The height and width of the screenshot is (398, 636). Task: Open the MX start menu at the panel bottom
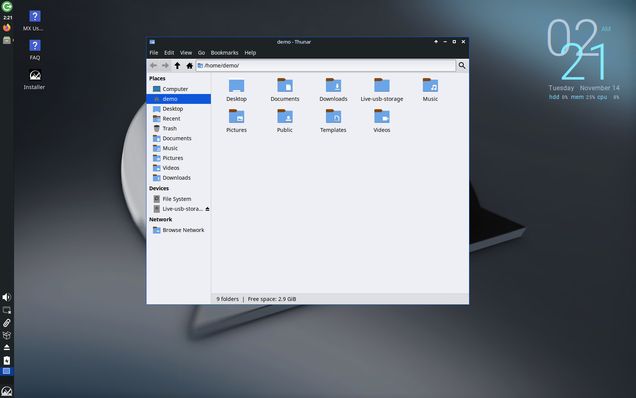[x=6, y=391]
